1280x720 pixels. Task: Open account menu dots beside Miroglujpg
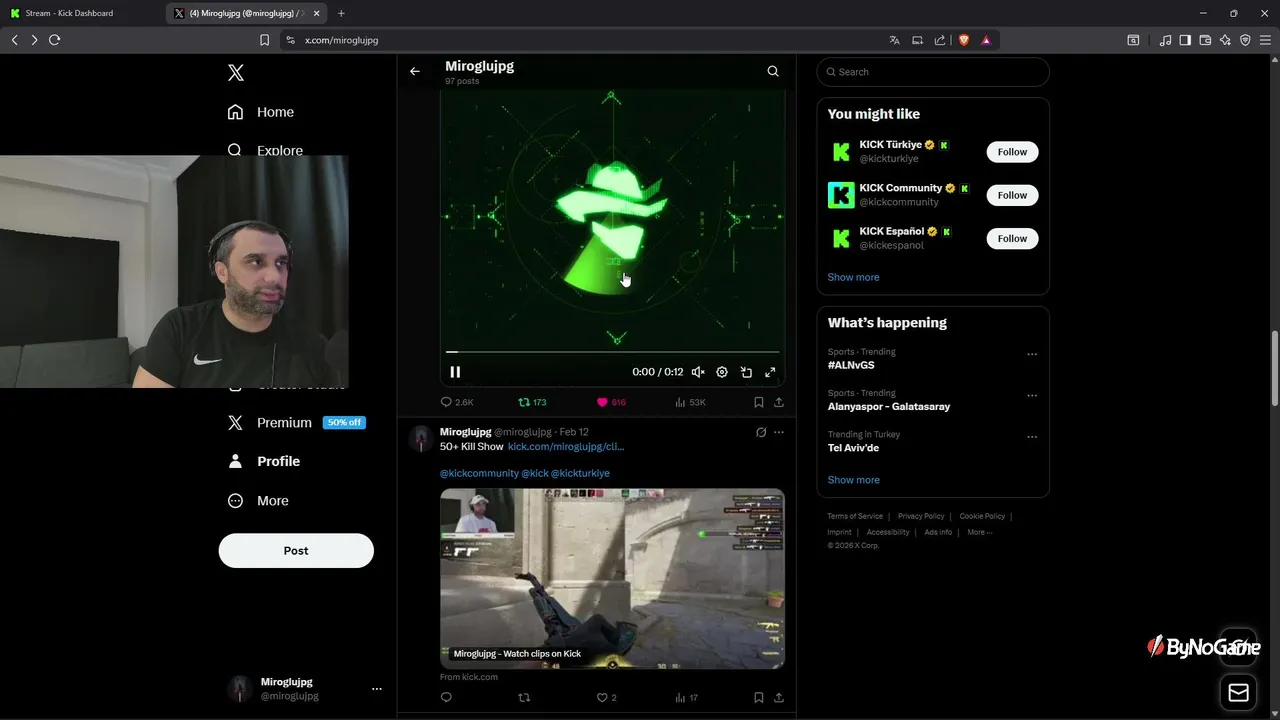pos(377,689)
